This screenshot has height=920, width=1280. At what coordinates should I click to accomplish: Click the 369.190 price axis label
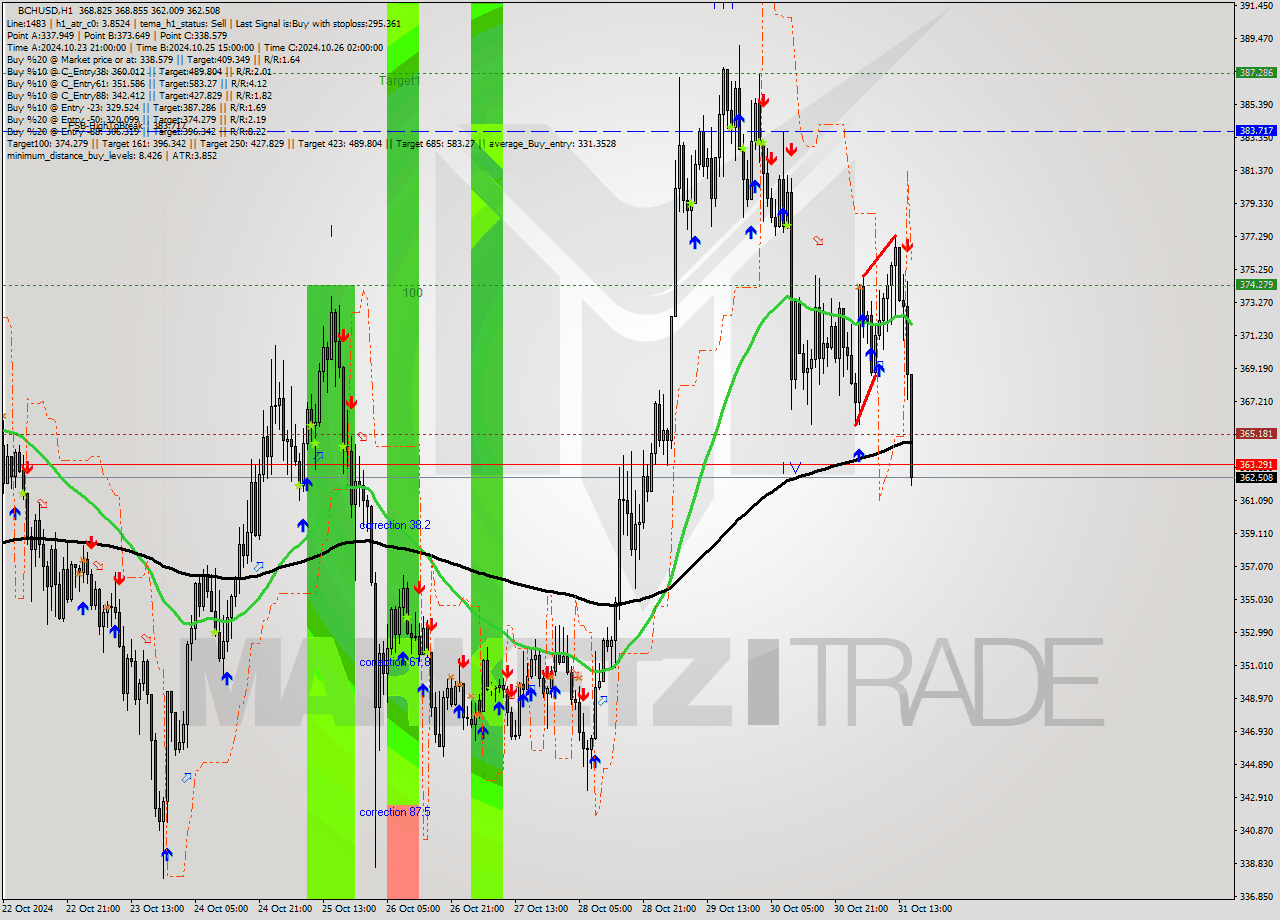1256,369
